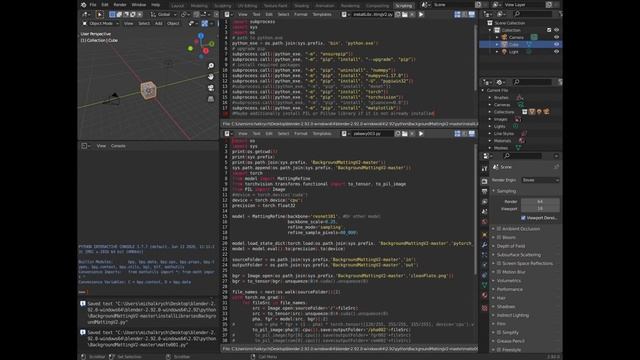This screenshot has width=640, height=360.
Task: Open Global transform orientation dropdown
Action: 163,14
